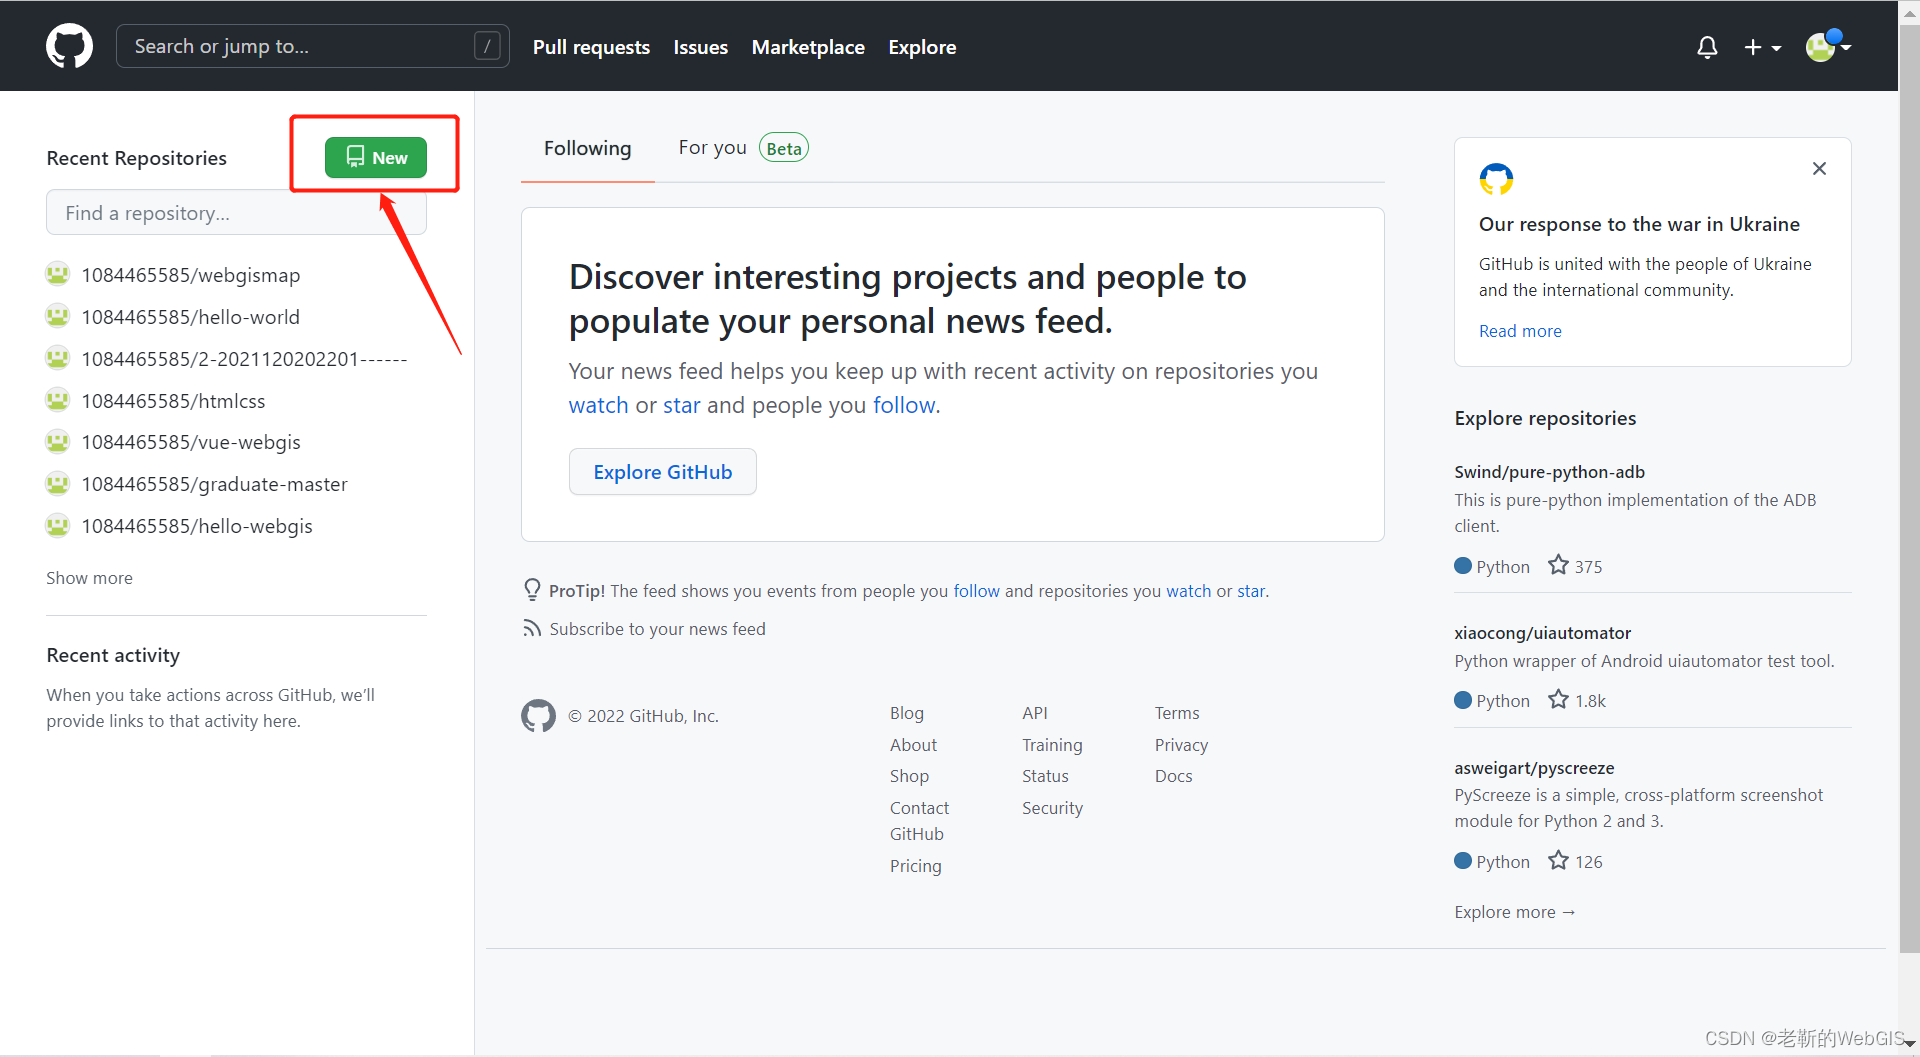Screen dimensions: 1920x1057
Task: Open the About footer link
Action: pyautogui.click(x=913, y=745)
